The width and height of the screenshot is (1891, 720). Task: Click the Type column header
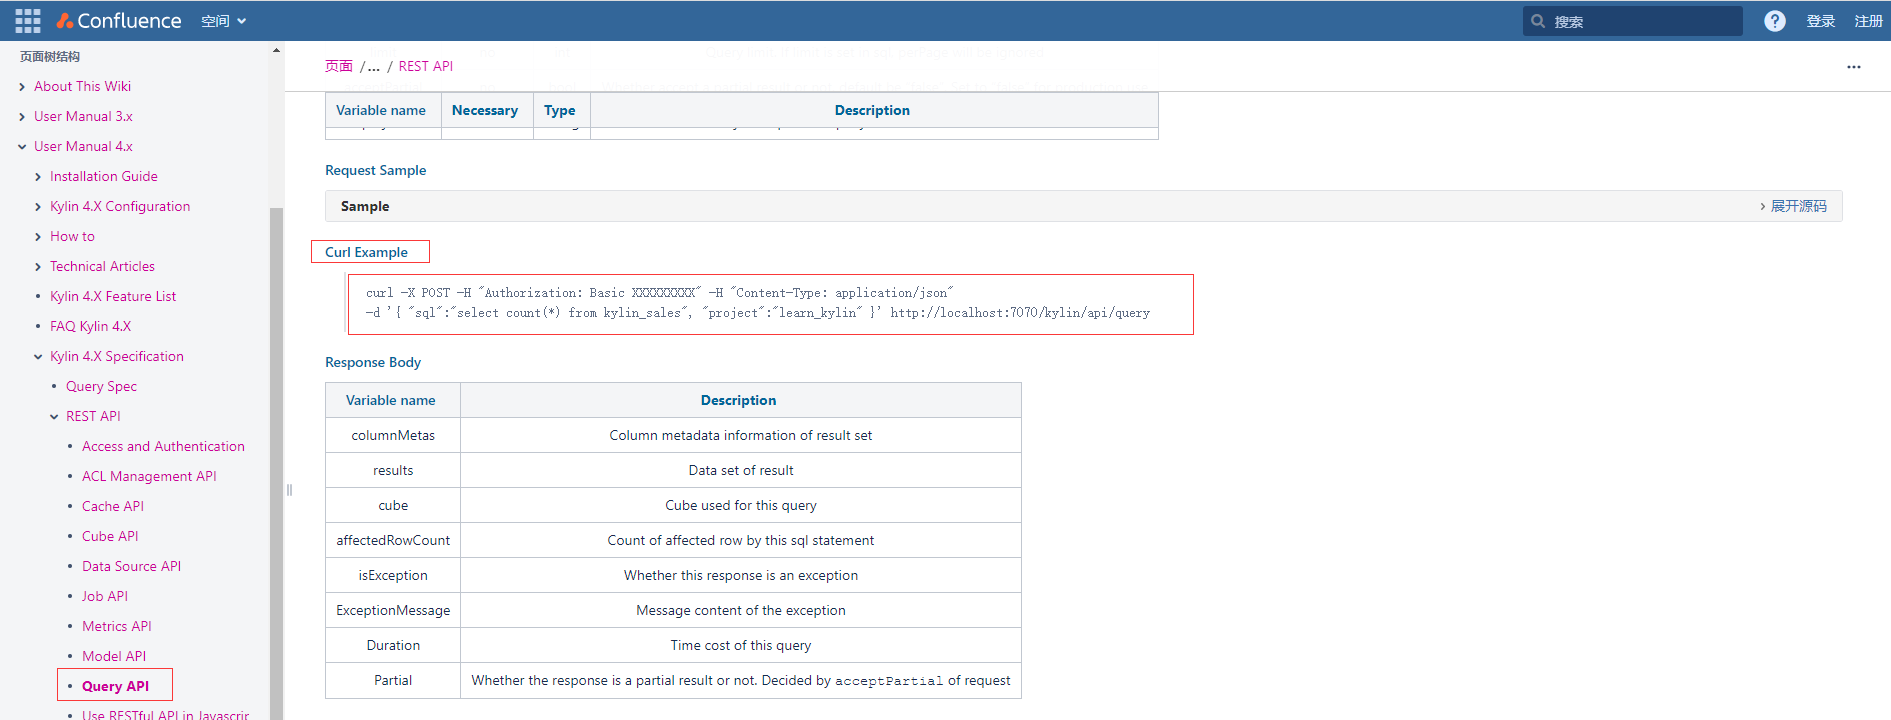pos(560,110)
